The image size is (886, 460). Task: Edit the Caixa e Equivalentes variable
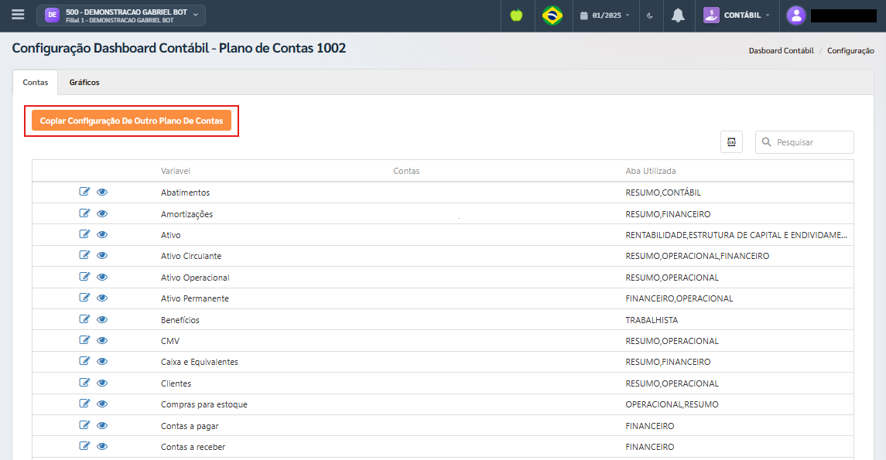[84, 361]
